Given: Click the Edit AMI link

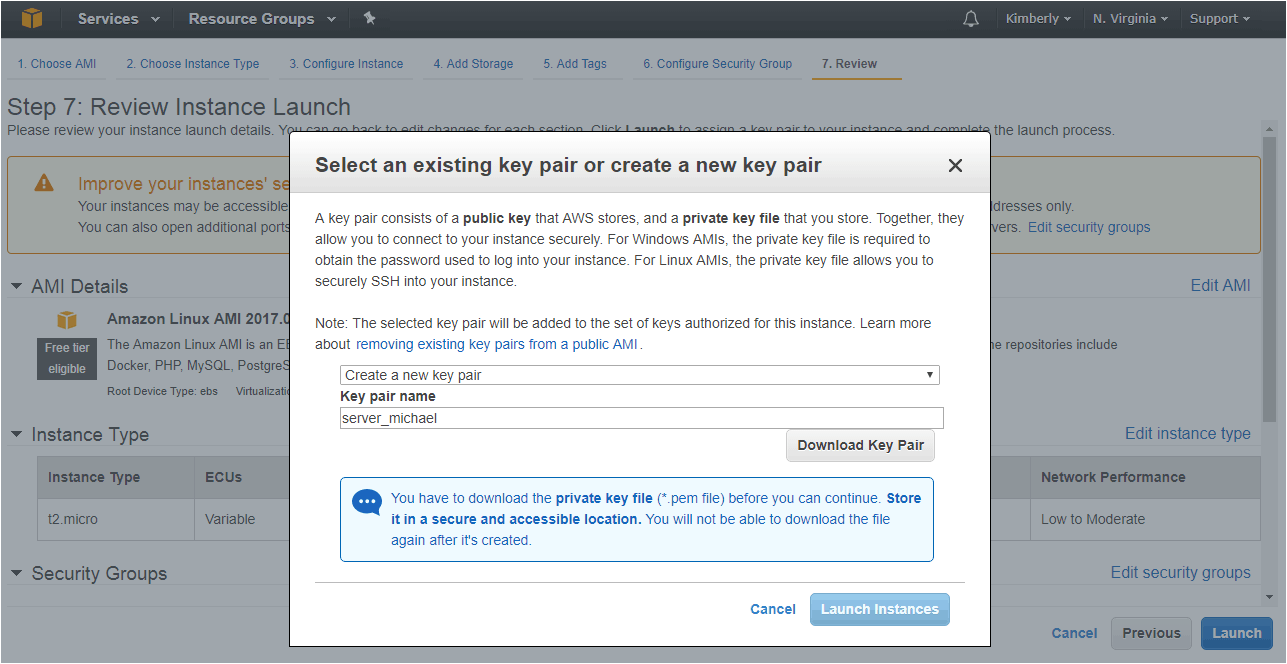Looking at the screenshot, I should (x=1220, y=285).
